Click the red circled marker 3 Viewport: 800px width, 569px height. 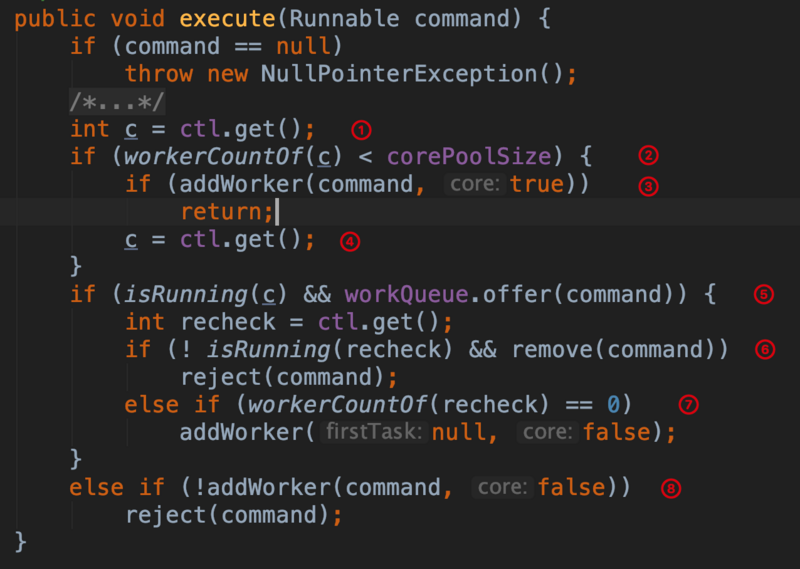tap(648, 185)
